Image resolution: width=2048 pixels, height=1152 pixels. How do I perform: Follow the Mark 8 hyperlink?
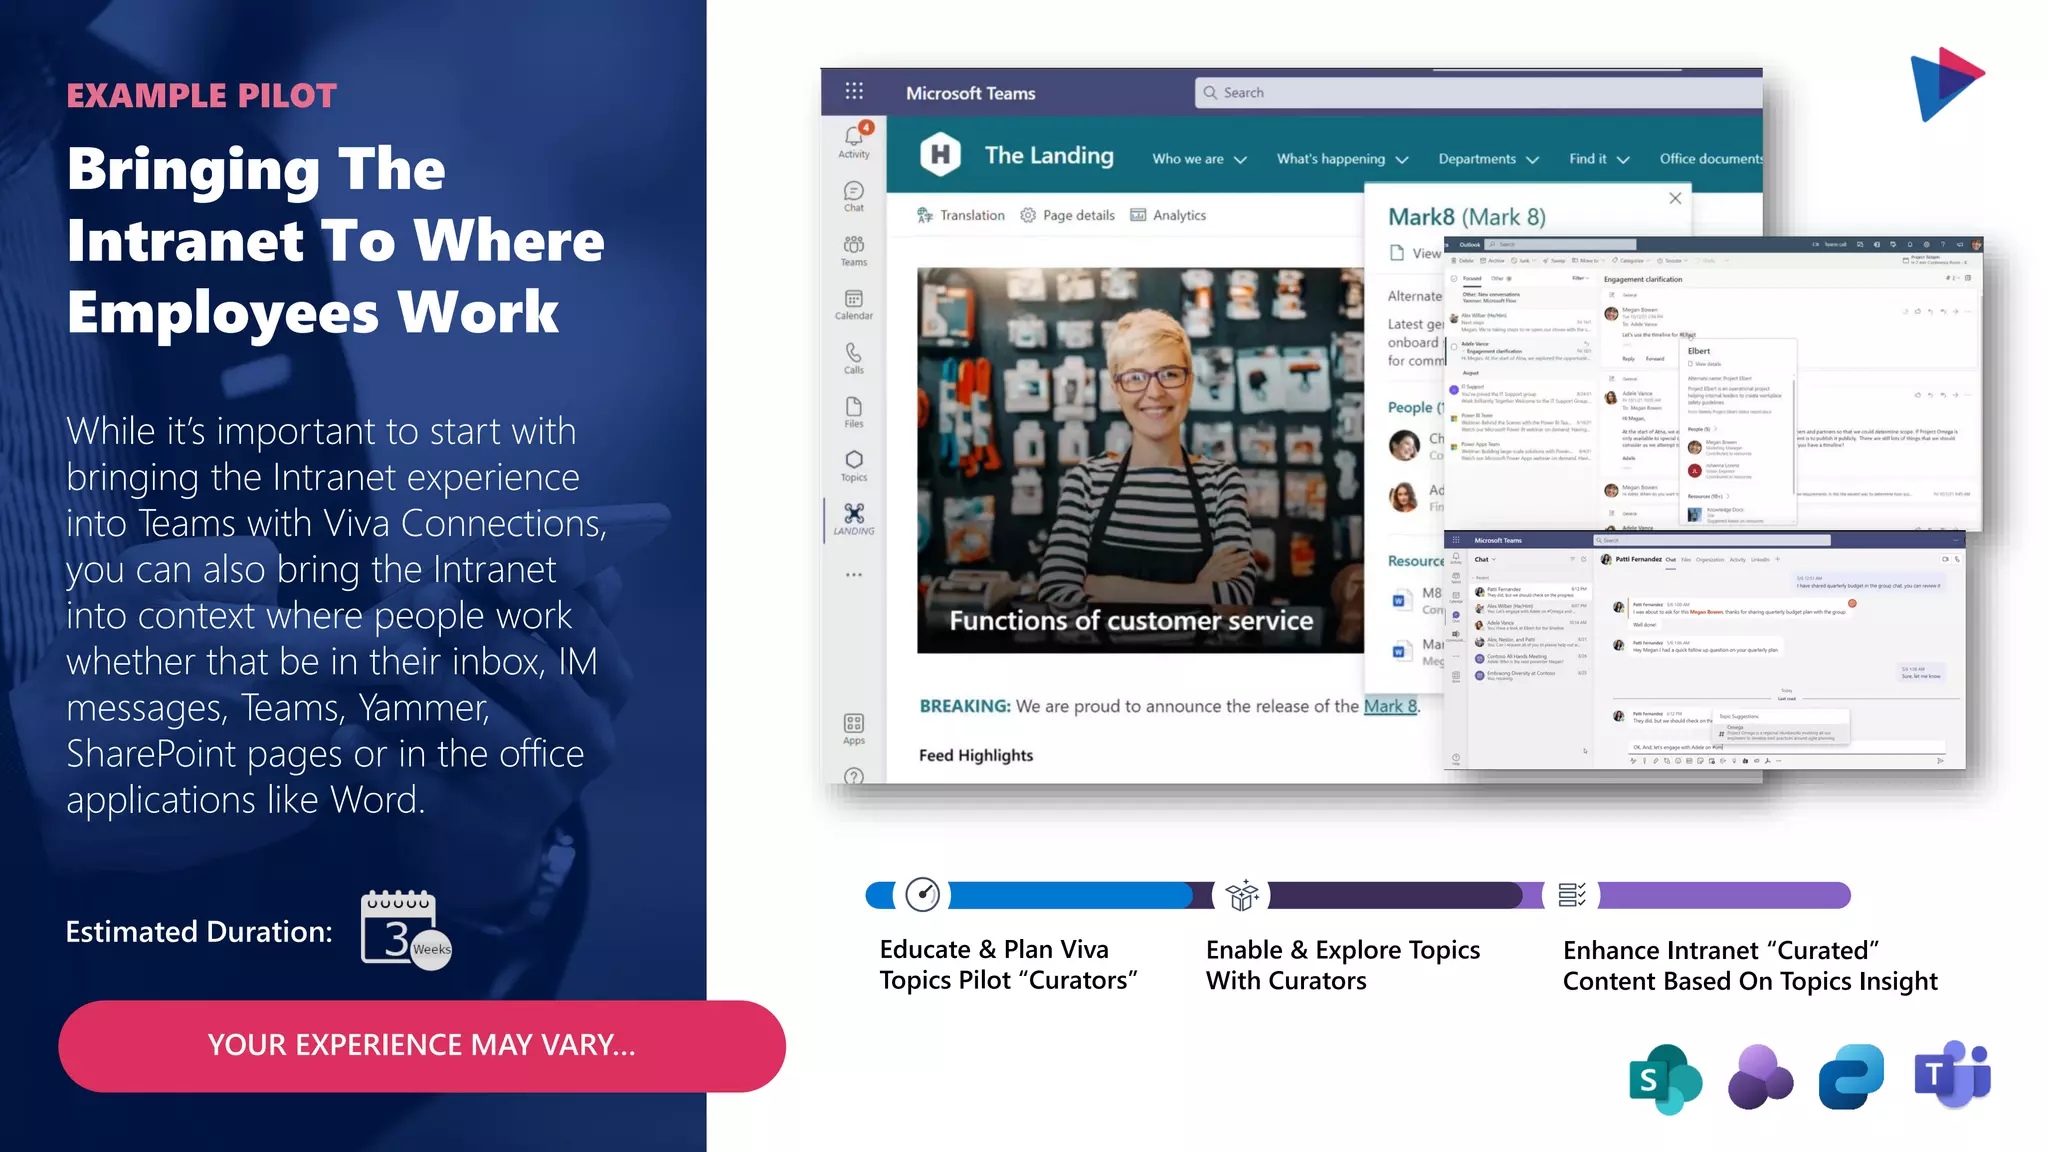coord(1390,706)
